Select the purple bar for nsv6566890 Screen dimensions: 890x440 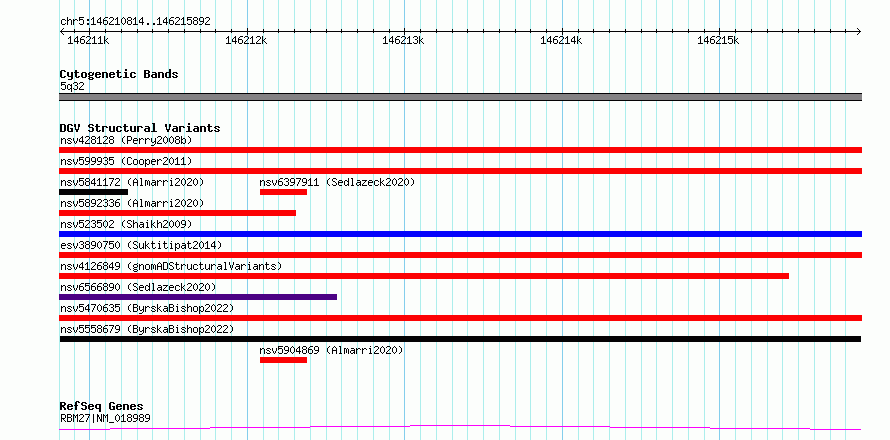(198, 297)
